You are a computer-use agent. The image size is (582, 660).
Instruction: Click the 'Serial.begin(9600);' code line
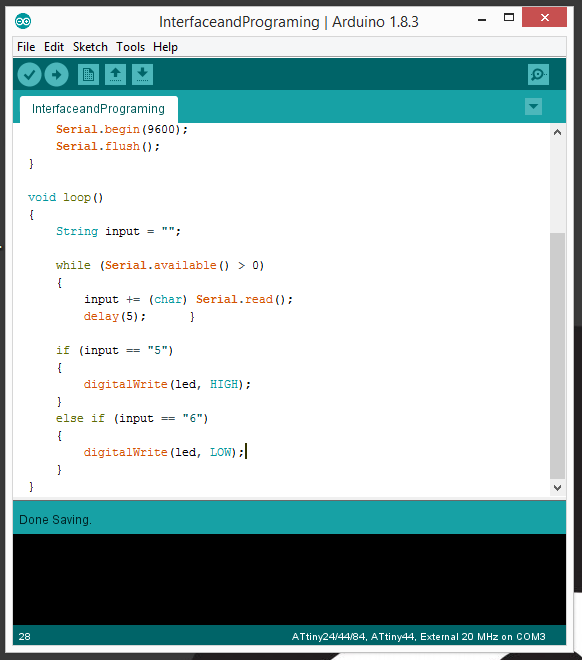pyautogui.click(x=122, y=129)
